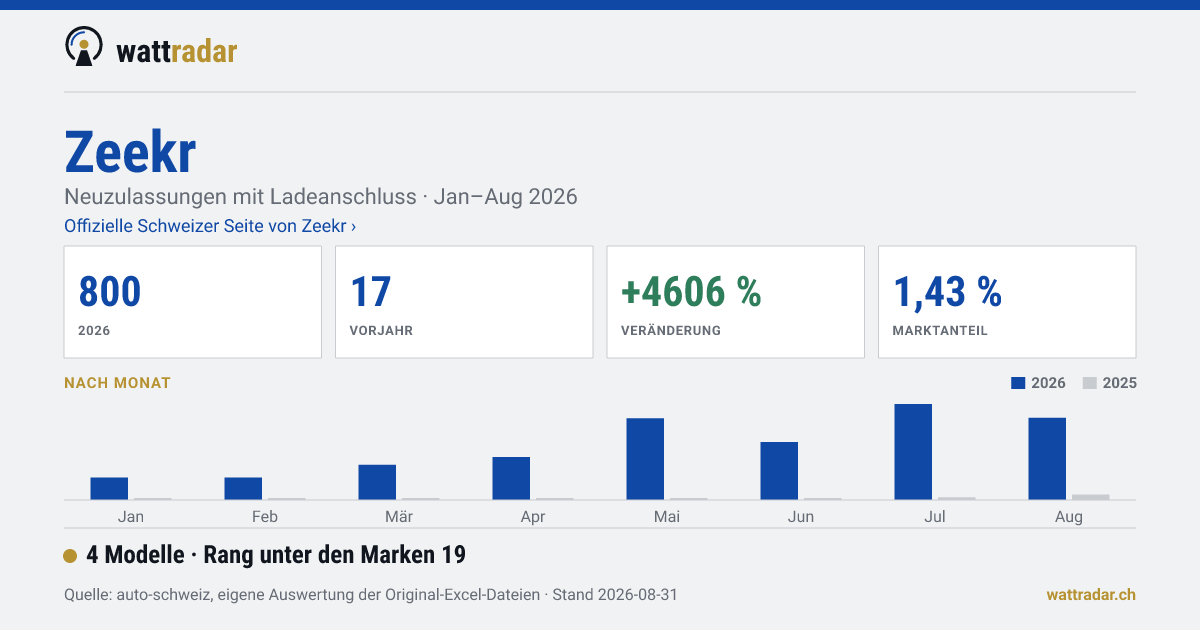1200x630 pixels.
Task: Click the Feb axis label
Action: pos(265,517)
